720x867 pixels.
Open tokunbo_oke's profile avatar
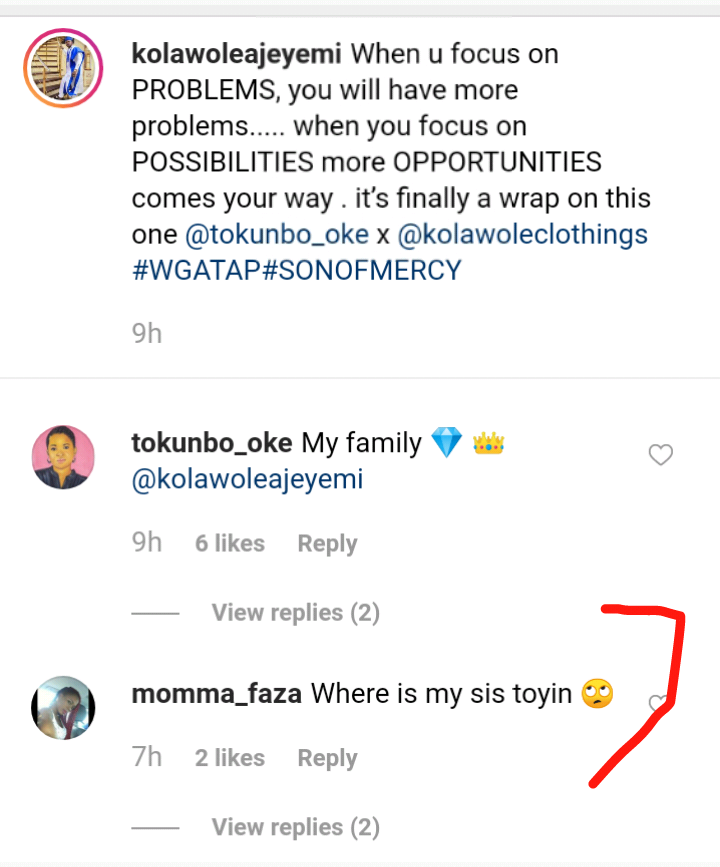click(63, 457)
